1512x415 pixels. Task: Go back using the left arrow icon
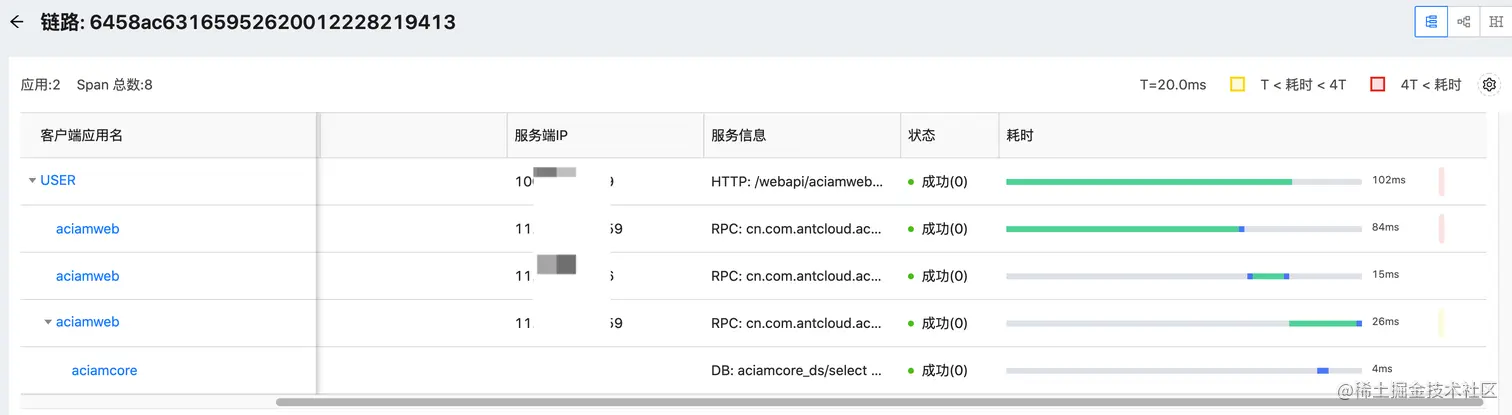[17, 22]
